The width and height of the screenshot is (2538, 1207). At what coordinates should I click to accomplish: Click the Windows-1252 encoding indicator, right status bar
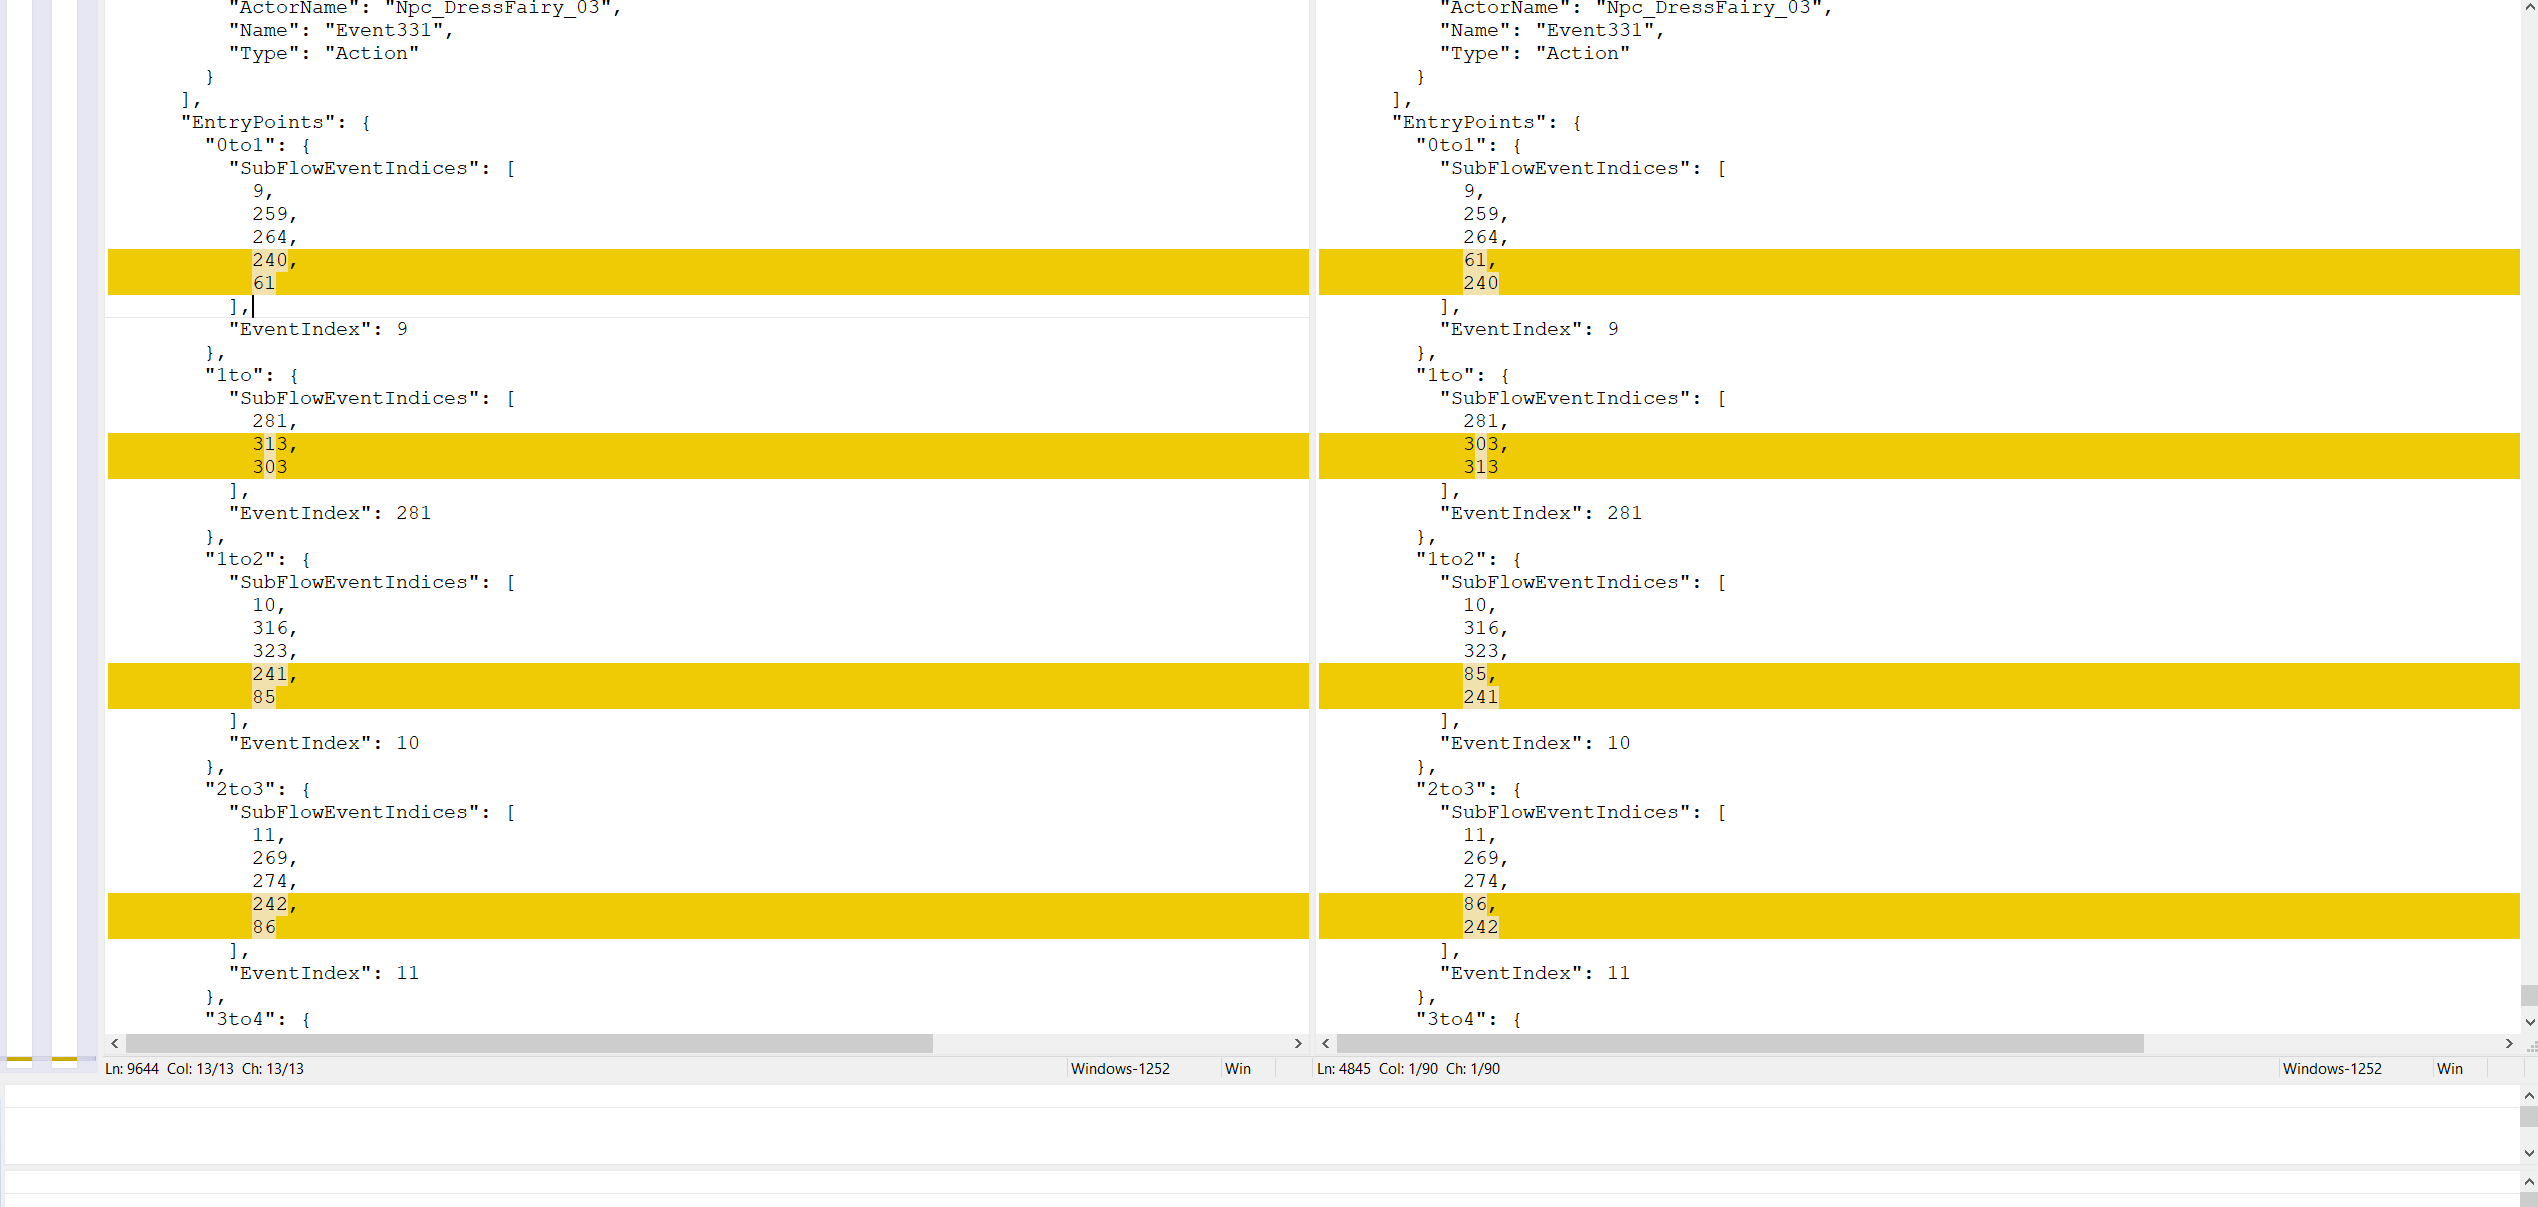(2332, 1068)
